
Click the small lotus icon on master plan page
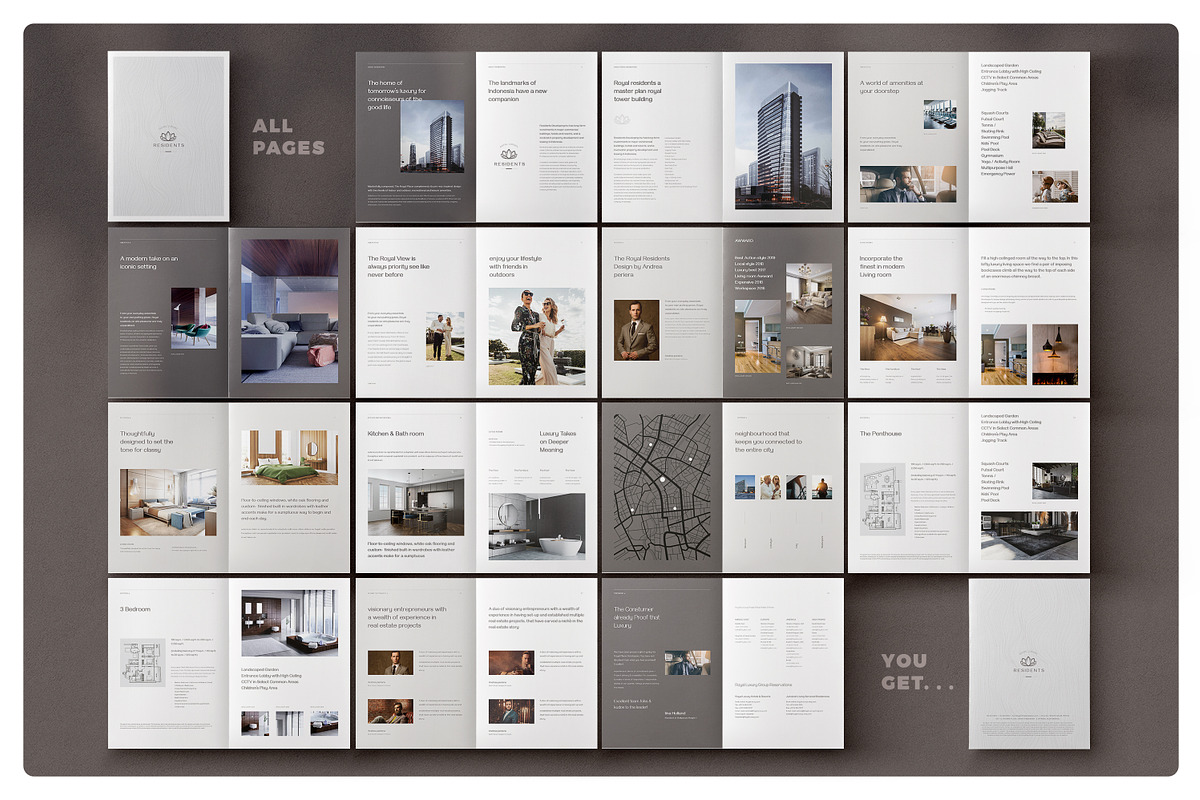(620, 120)
